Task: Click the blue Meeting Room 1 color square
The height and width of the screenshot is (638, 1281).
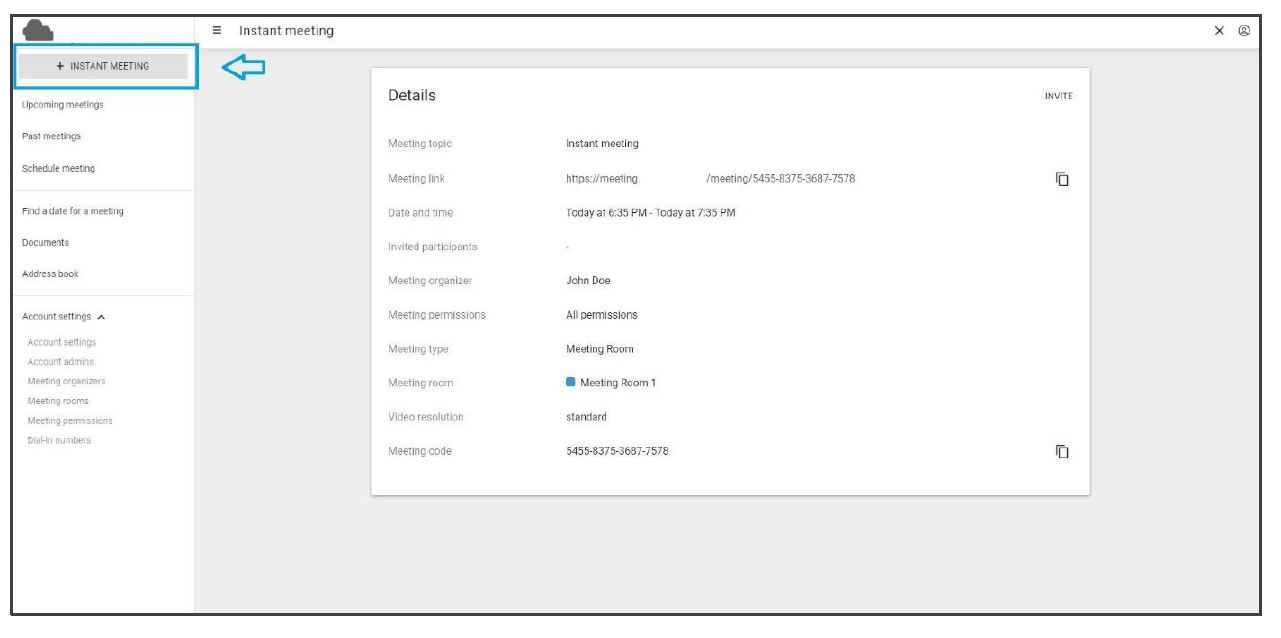Action: [x=571, y=382]
